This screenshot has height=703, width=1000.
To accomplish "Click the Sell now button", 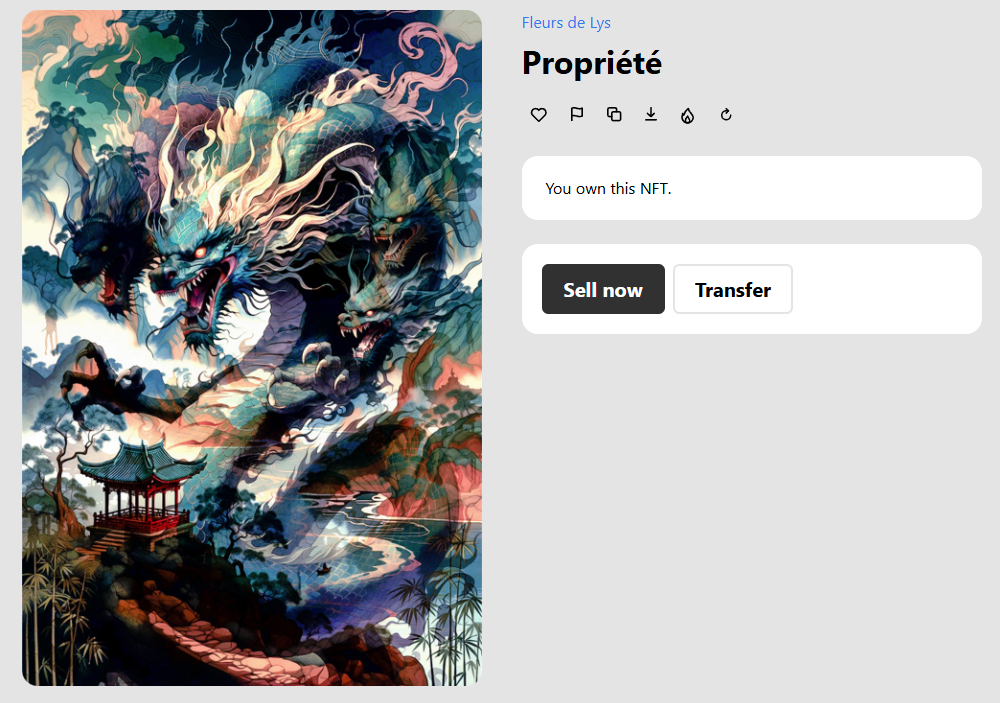I will pos(603,289).
